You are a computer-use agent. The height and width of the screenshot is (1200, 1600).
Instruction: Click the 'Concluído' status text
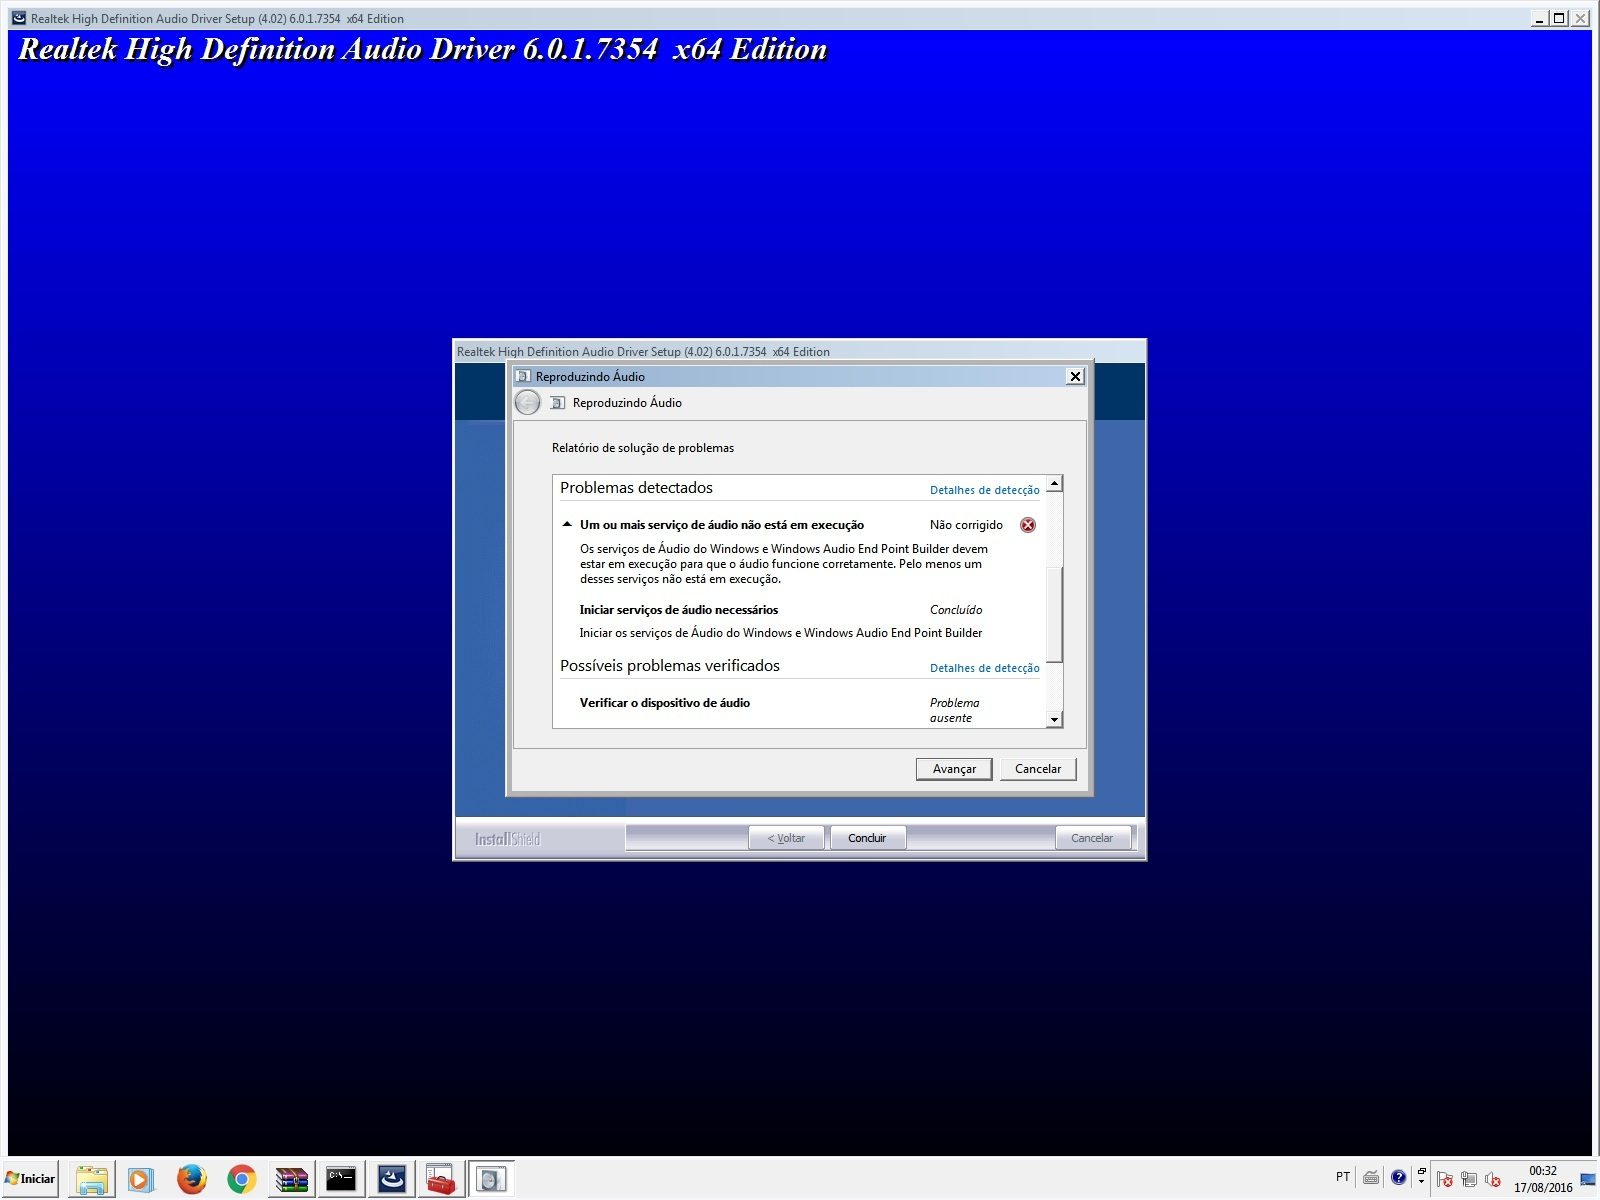(x=956, y=610)
